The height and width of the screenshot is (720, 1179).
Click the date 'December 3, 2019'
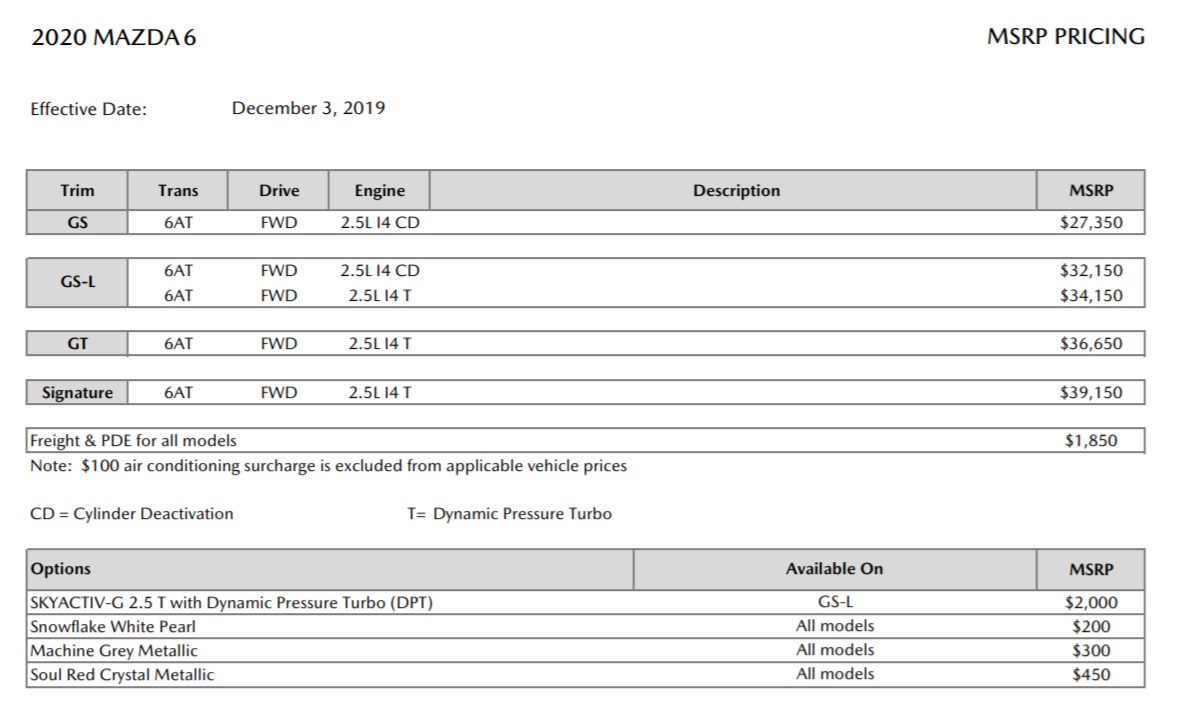[308, 108]
